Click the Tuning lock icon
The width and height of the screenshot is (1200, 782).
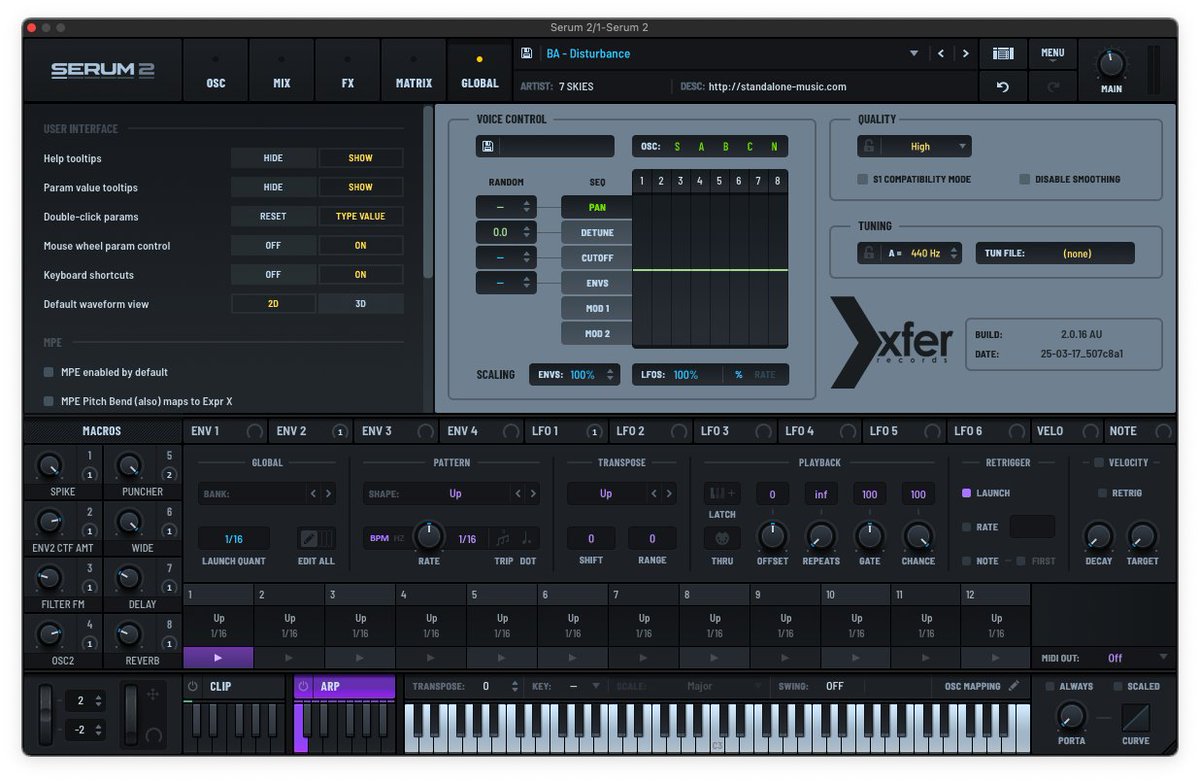click(869, 253)
